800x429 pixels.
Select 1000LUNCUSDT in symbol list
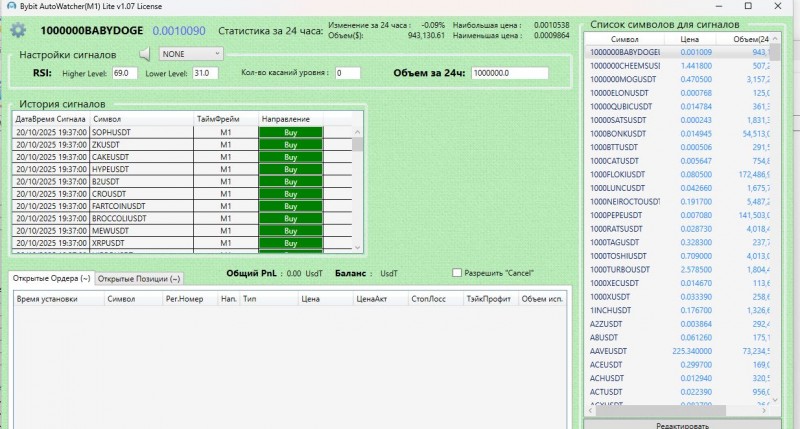pos(678,188)
